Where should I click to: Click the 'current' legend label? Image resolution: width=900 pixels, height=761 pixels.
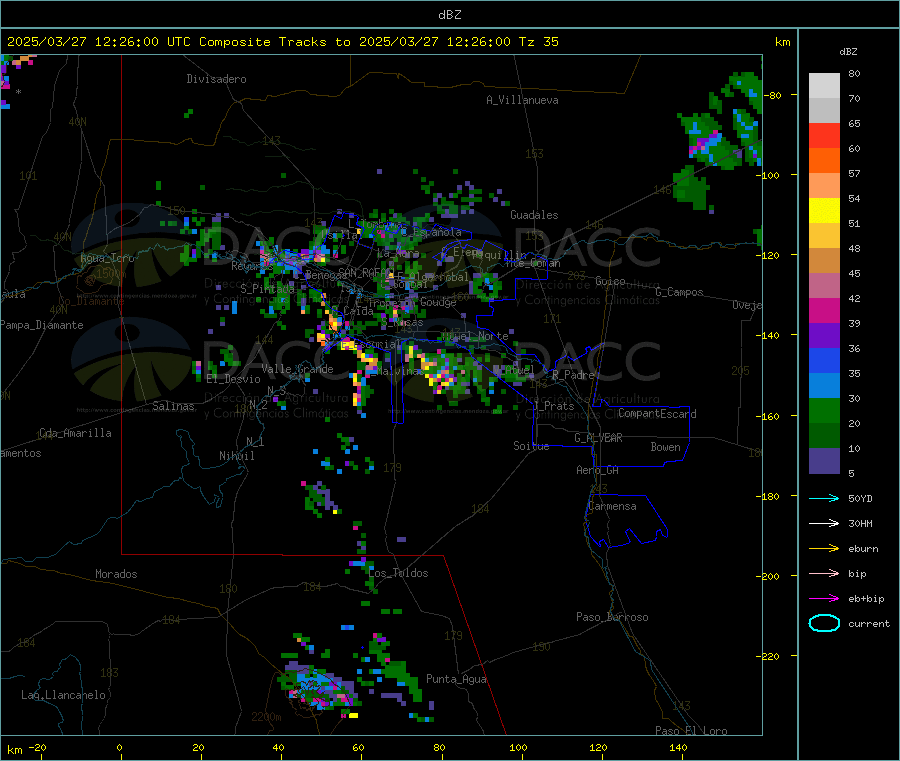tap(869, 624)
